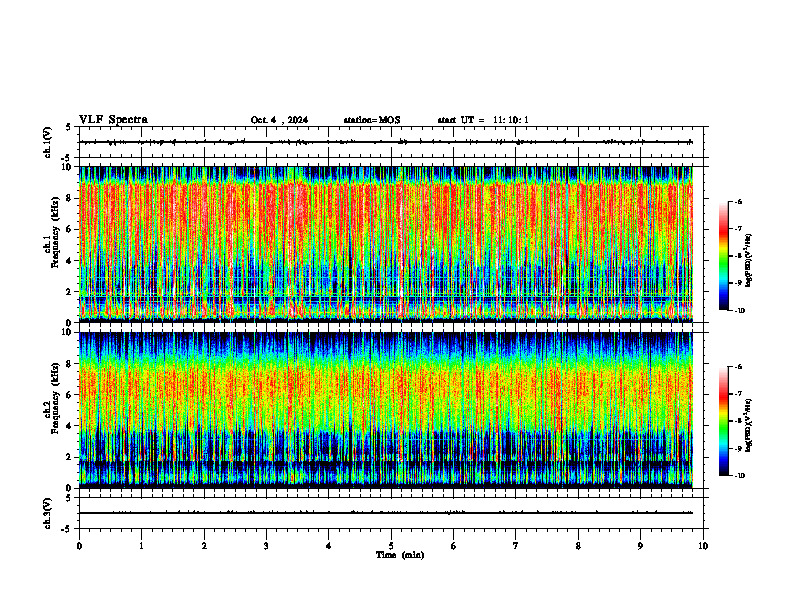Click the "-10" label on ch.2 colorbar
792x612 pixels.
click(x=739, y=476)
